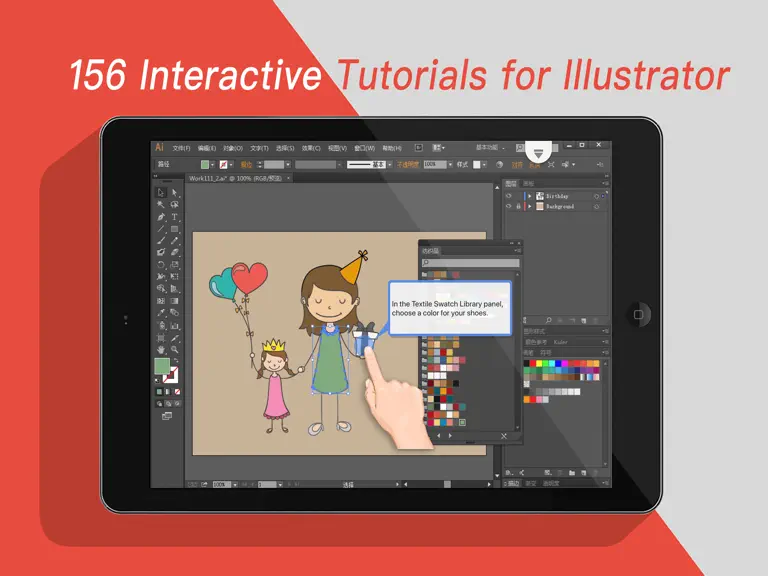The width and height of the screenshot is (768, 576).
Task: Open the 对象(O) Object menu
Action: (233, 148)
